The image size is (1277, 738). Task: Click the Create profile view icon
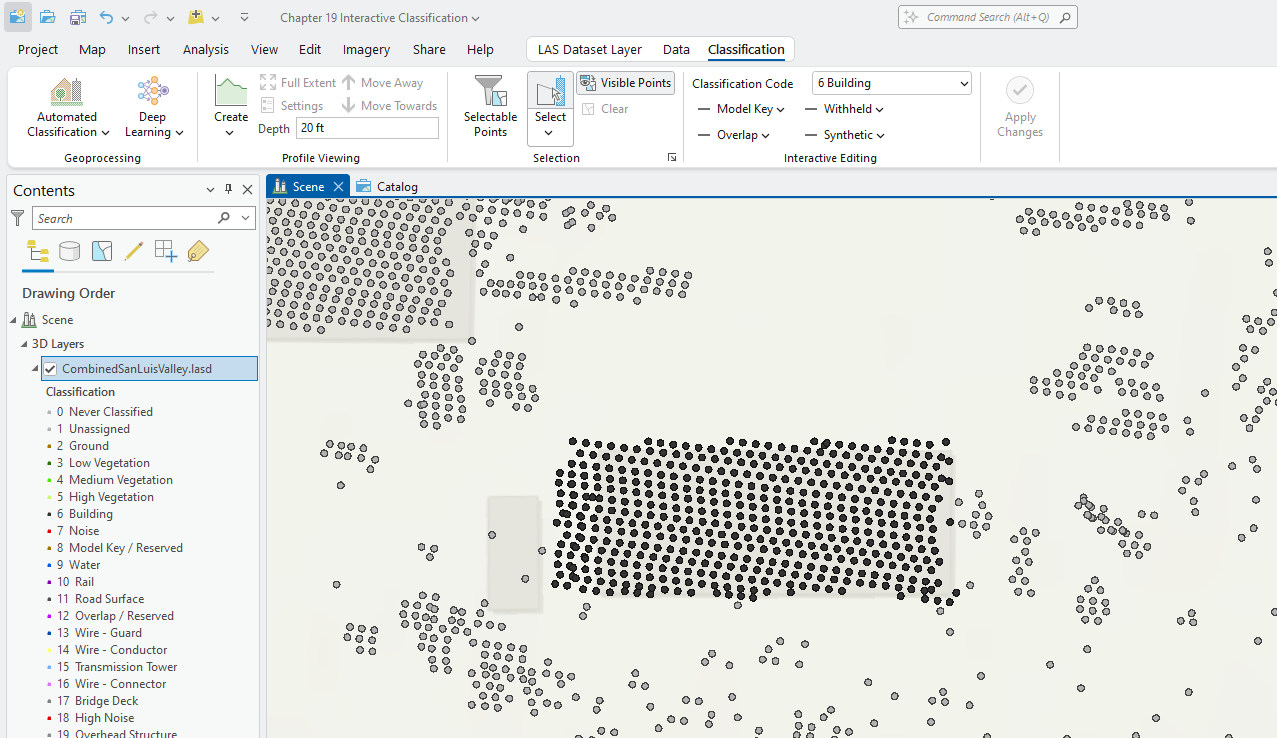point(230,92)
